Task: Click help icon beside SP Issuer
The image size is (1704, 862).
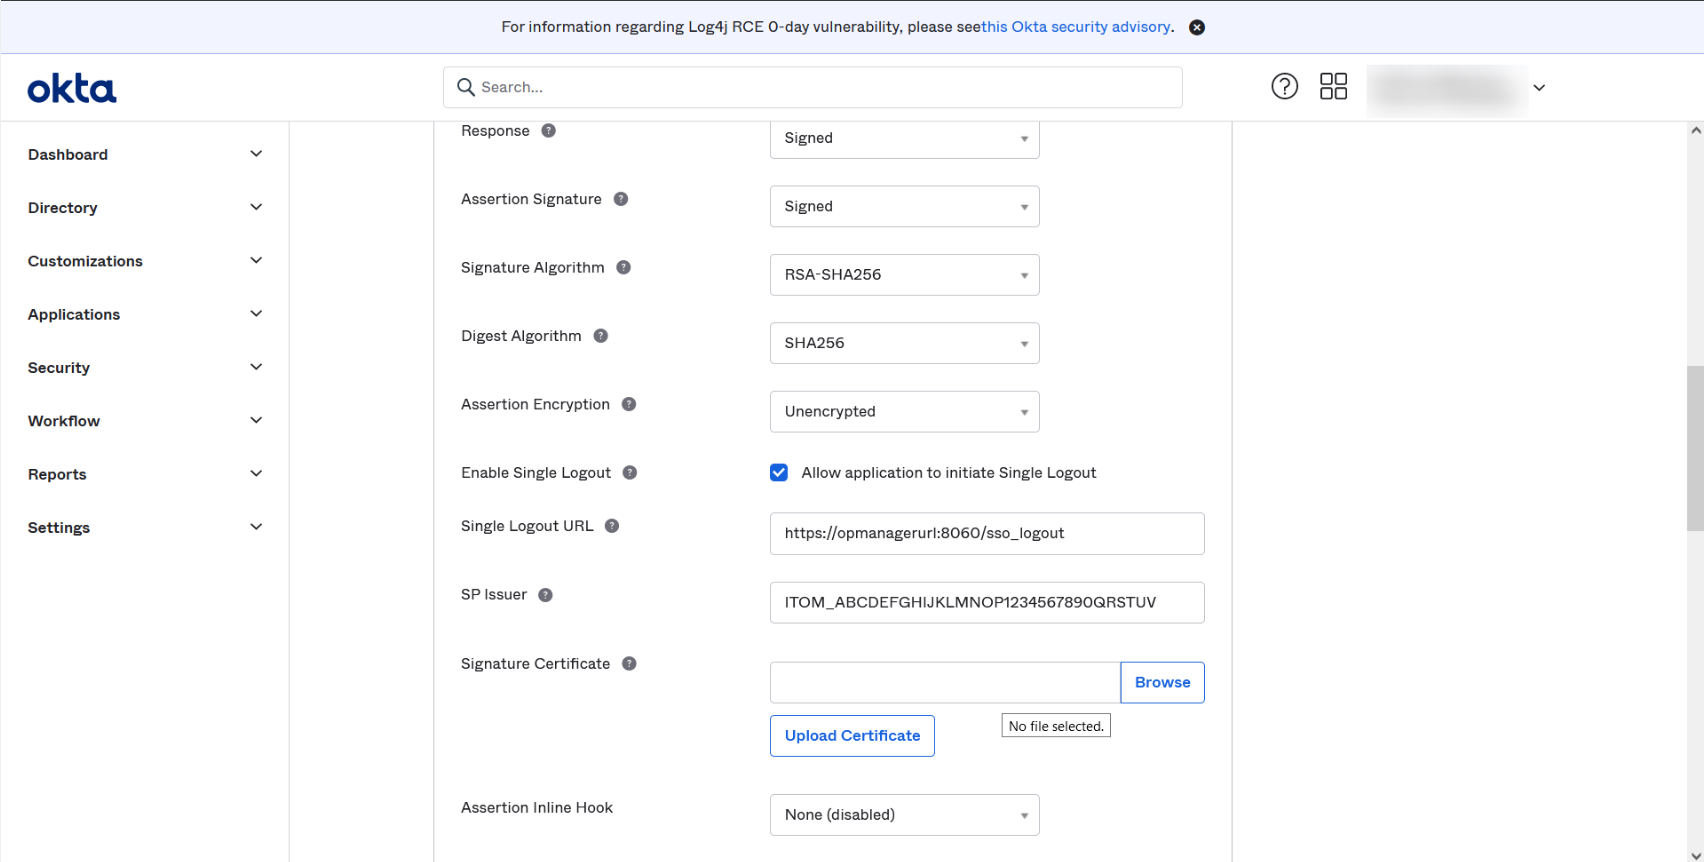Action: [x=545, y=595]
